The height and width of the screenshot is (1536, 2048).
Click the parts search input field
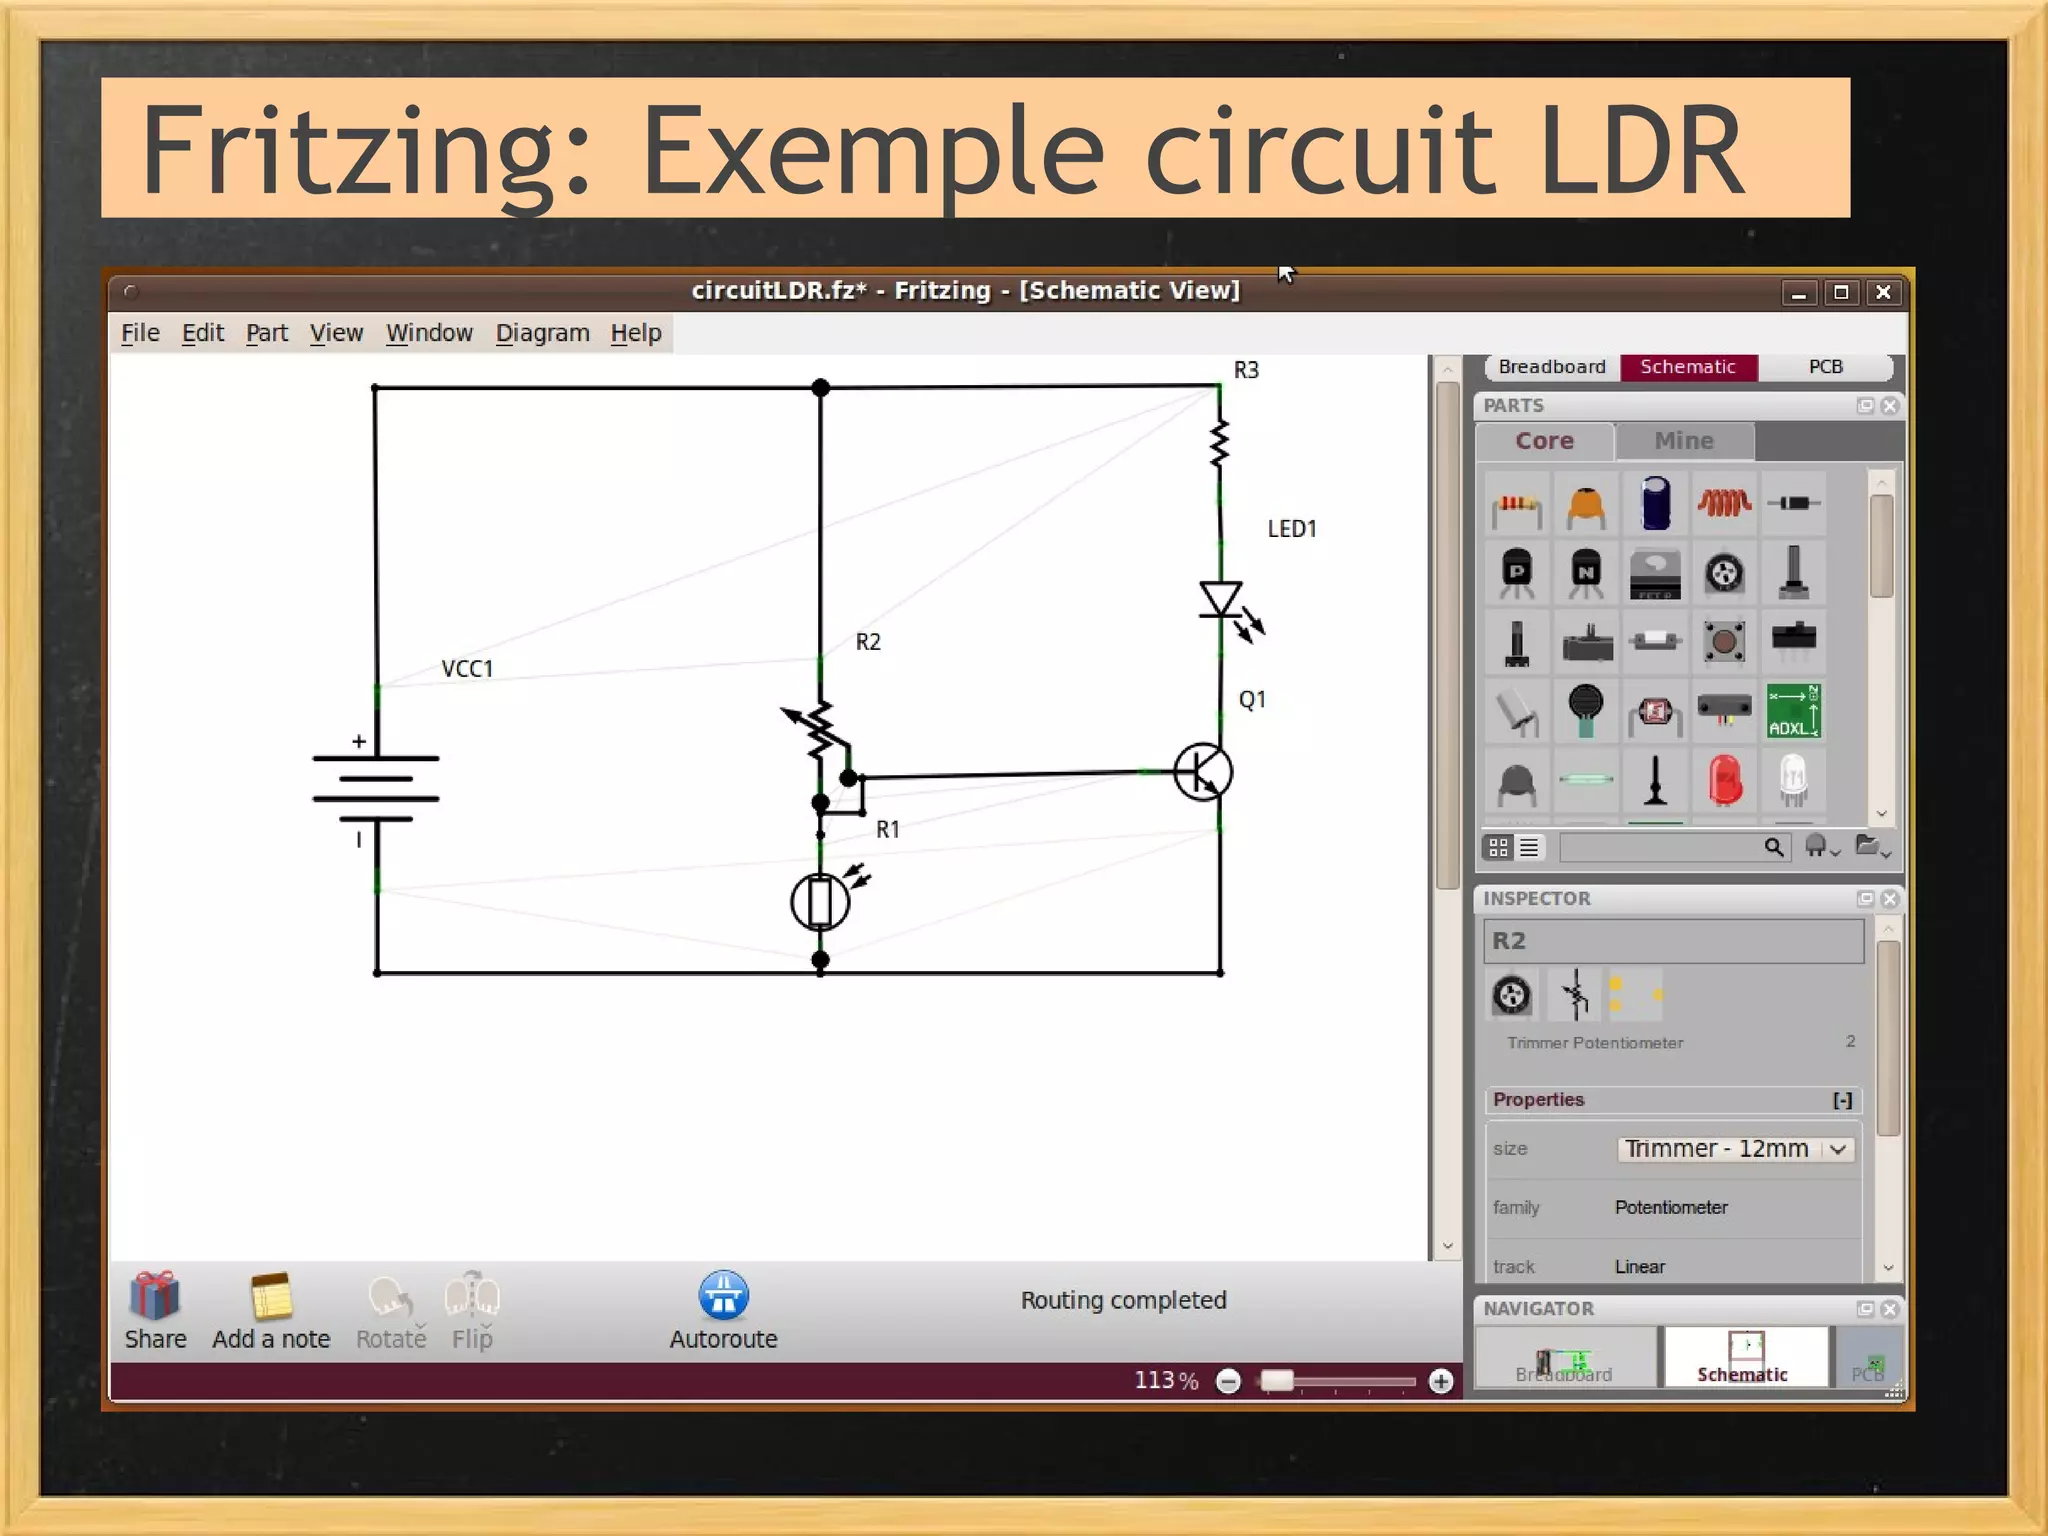[x=1660, y=848]
